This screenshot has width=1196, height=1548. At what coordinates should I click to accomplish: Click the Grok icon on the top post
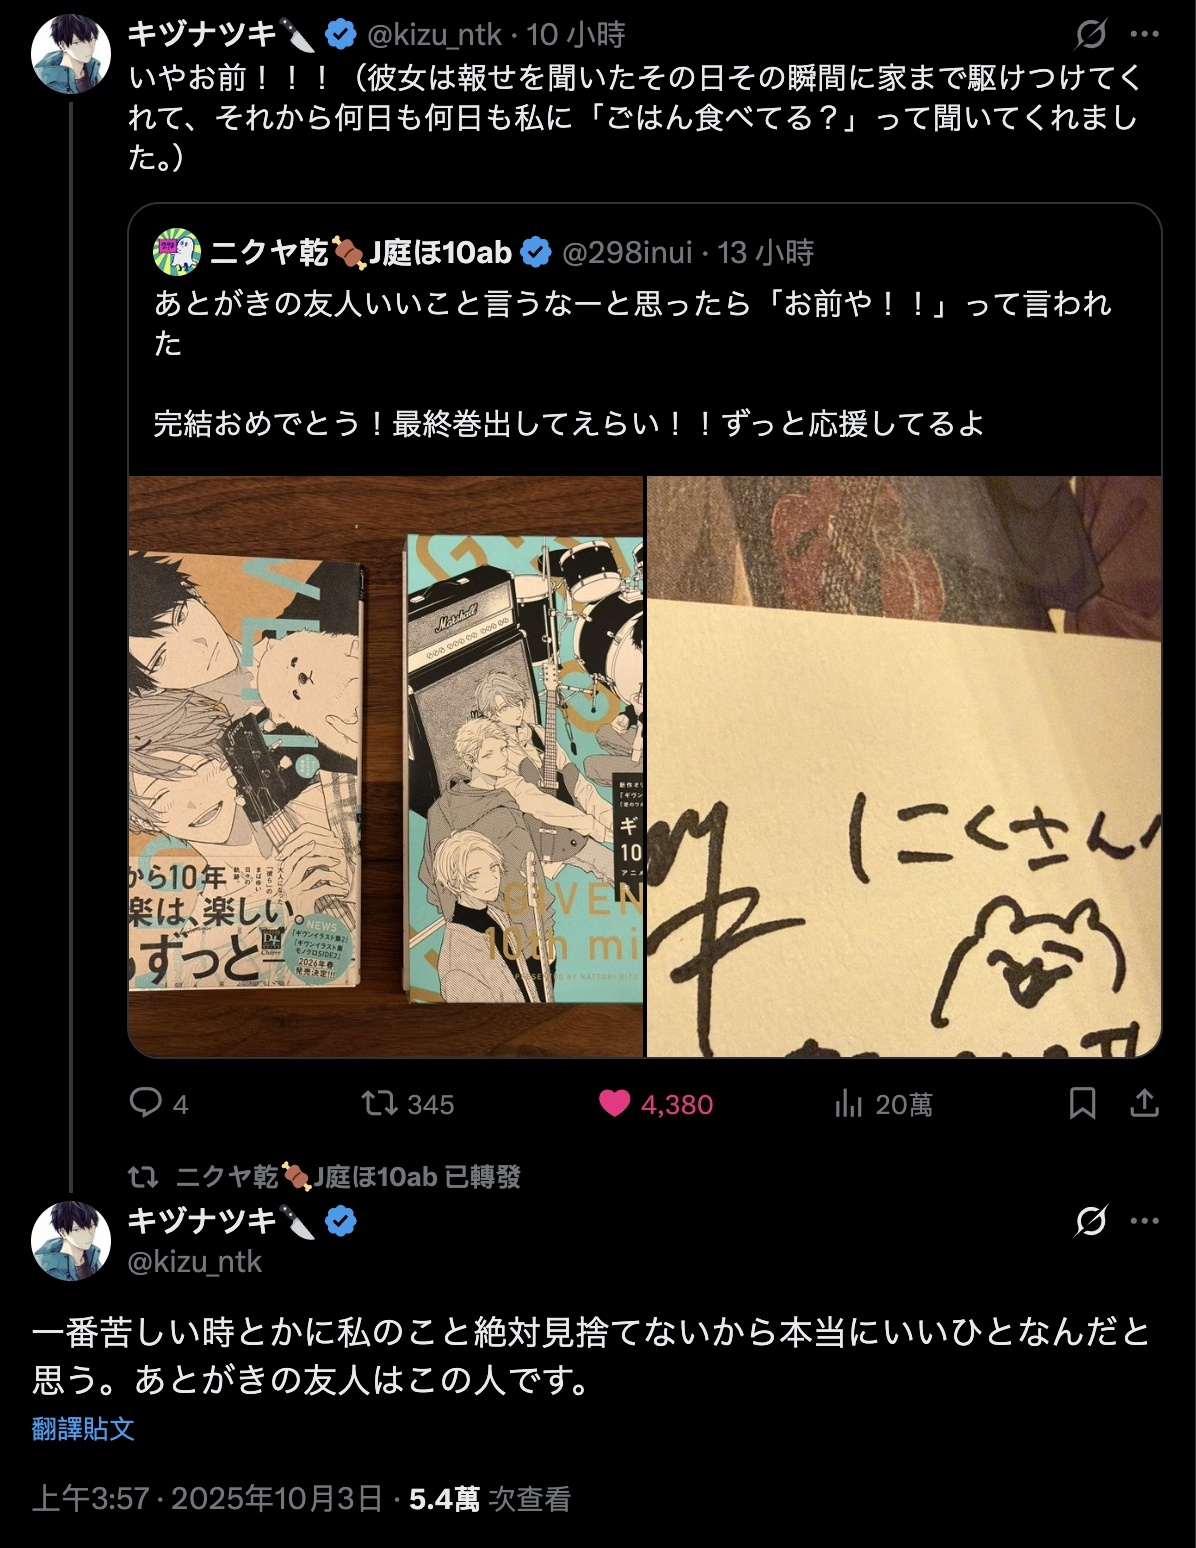(1090, 34)
